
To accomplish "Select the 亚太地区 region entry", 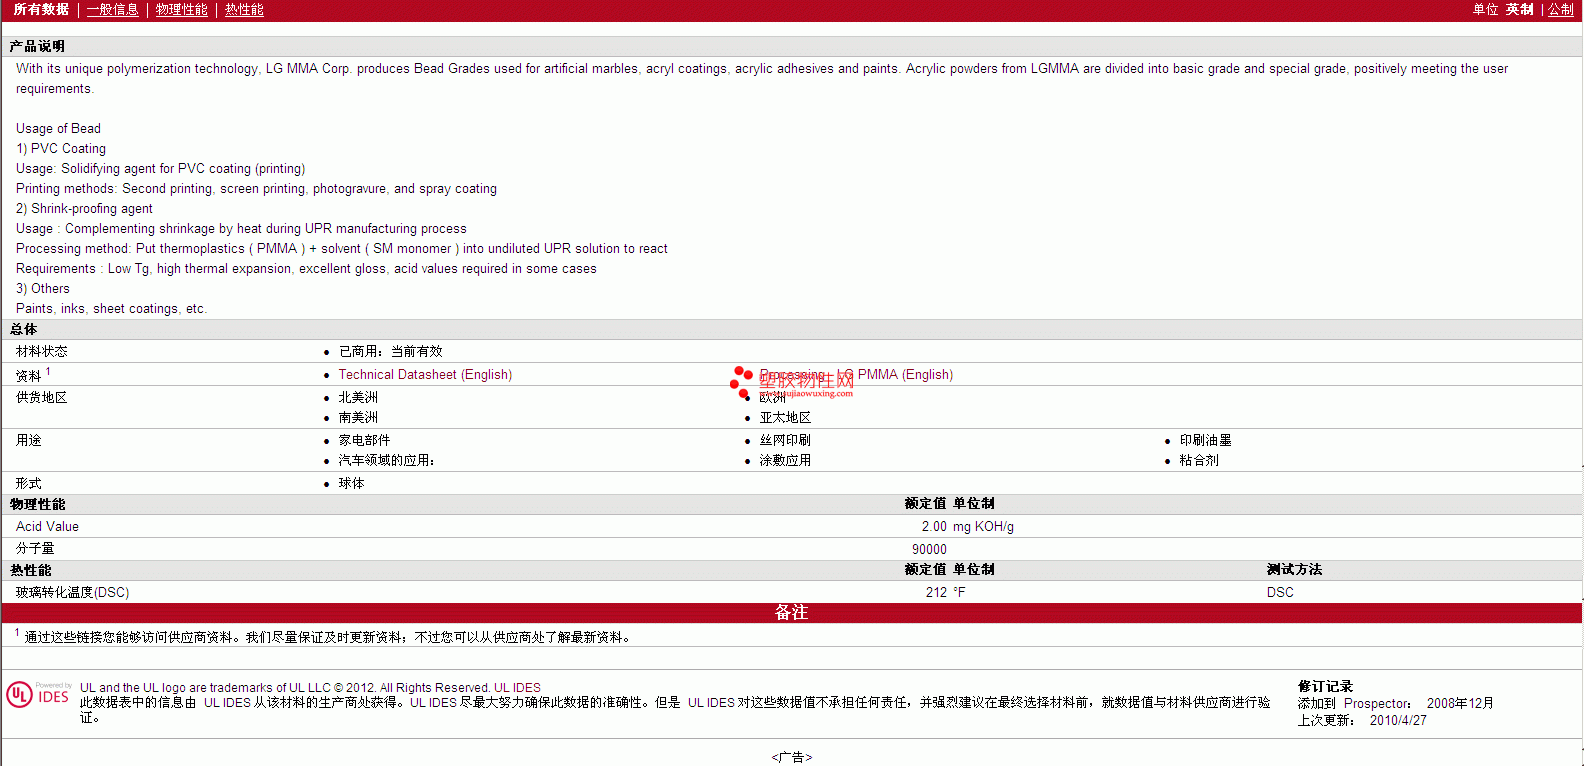I will tap(785, 418).
